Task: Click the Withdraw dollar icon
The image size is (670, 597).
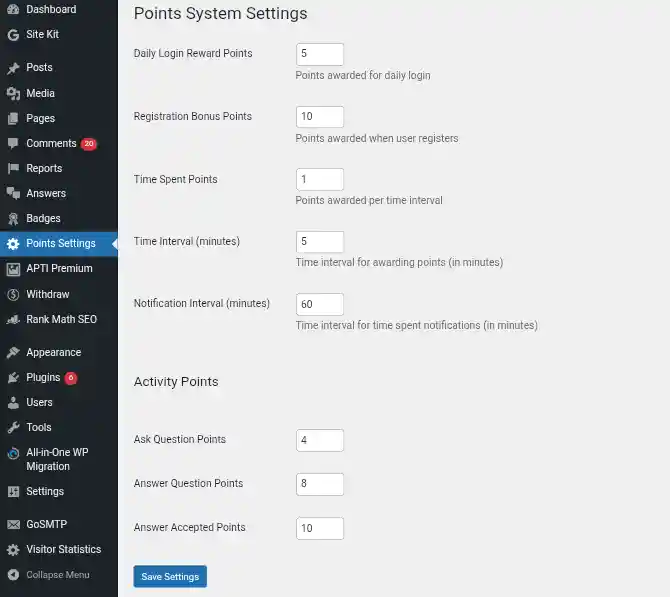Action: (13, 294)
